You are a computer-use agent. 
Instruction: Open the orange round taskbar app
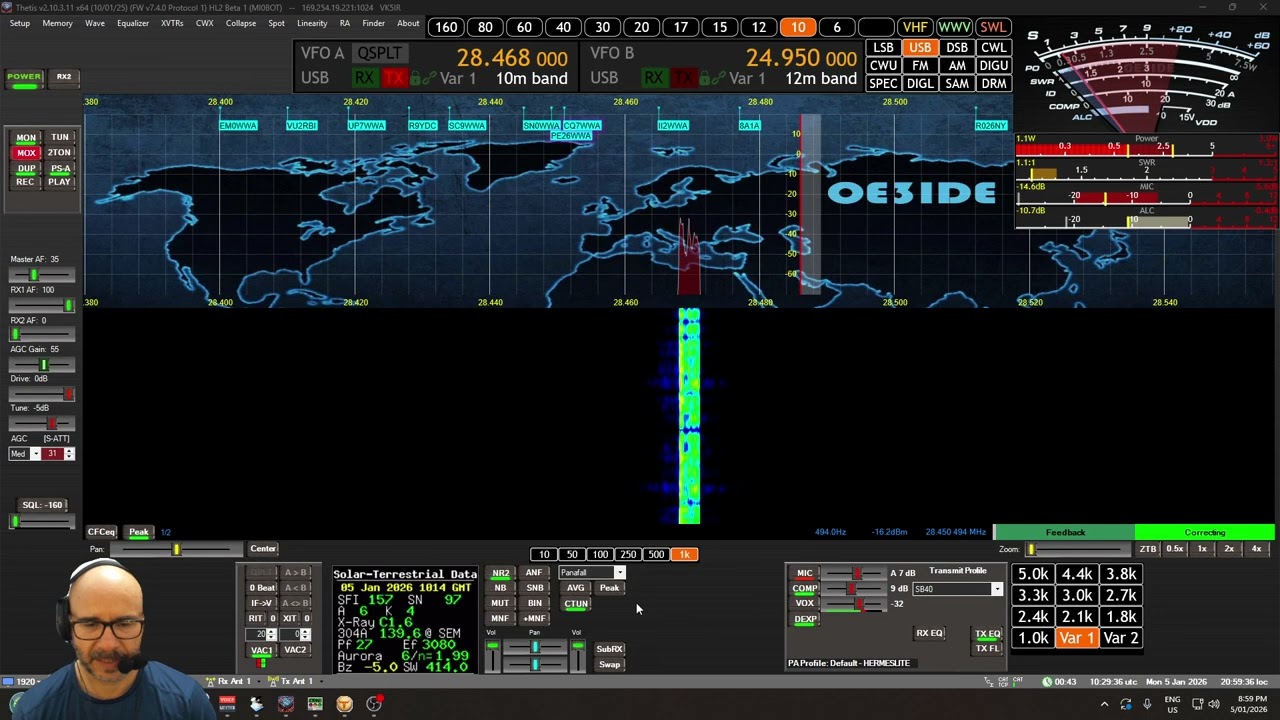(x=344, y=704)
